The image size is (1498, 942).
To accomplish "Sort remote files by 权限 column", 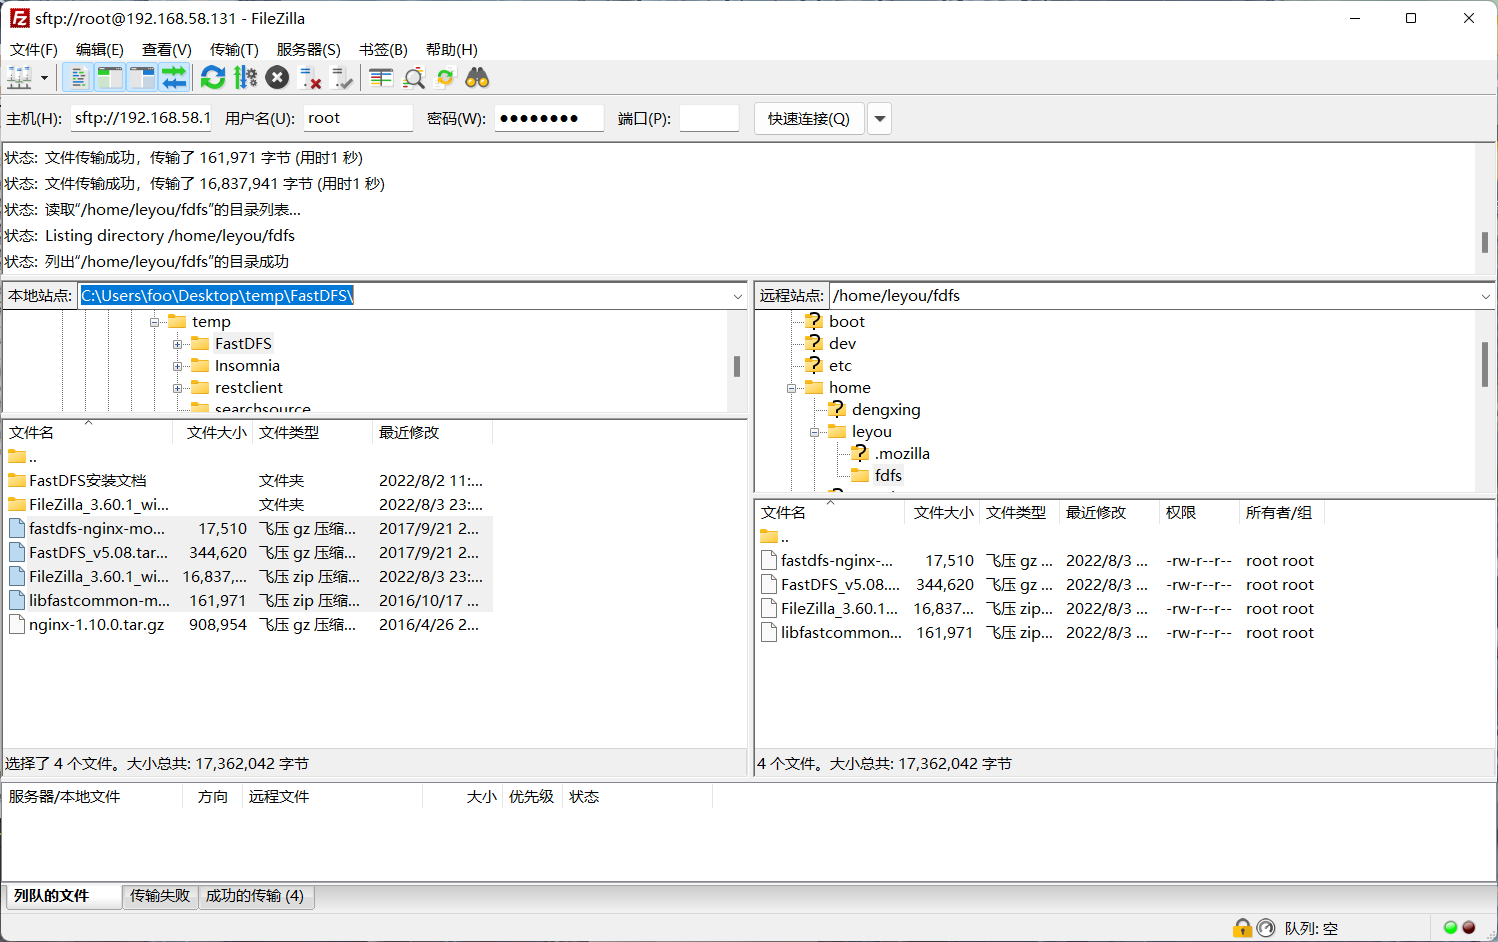I will (1199, 513).
